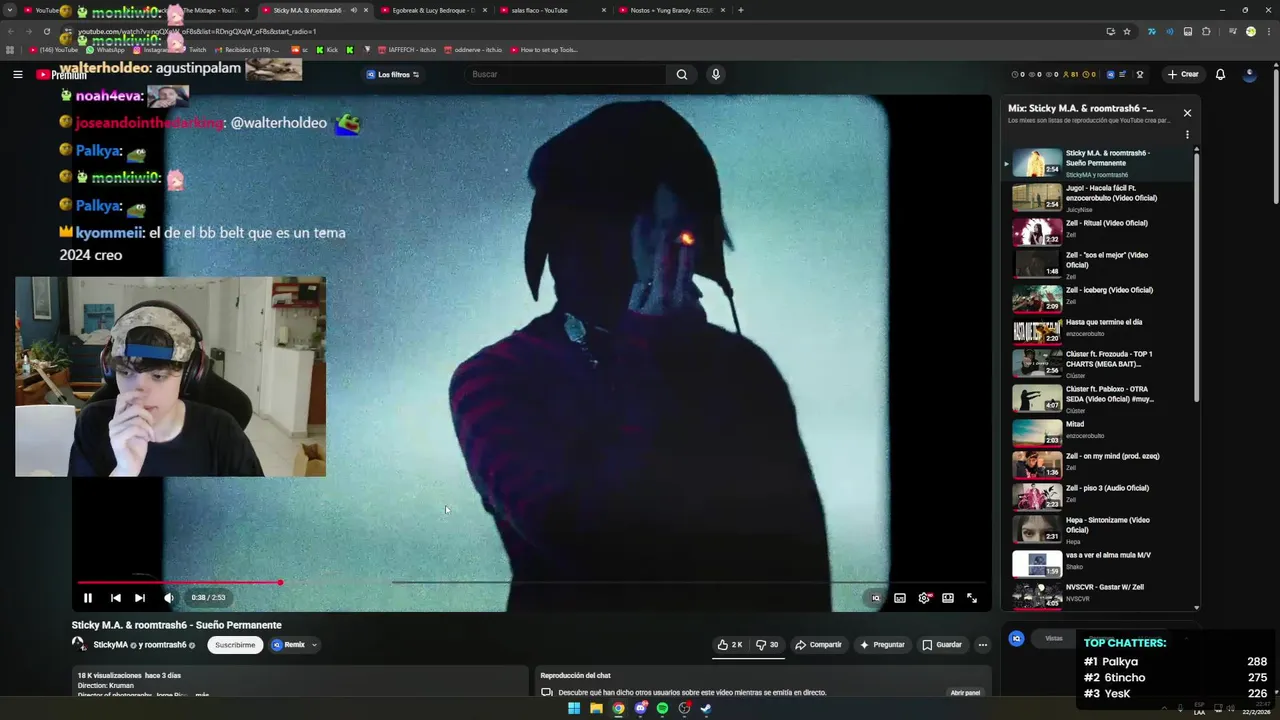1280x720 pixels.
Task: Open the notifications bell
Action: coord(1220,74)
